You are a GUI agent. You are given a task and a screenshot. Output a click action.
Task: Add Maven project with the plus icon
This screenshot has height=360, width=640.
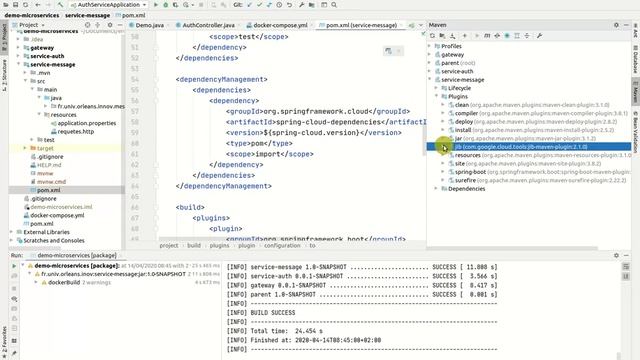[464, 36]
